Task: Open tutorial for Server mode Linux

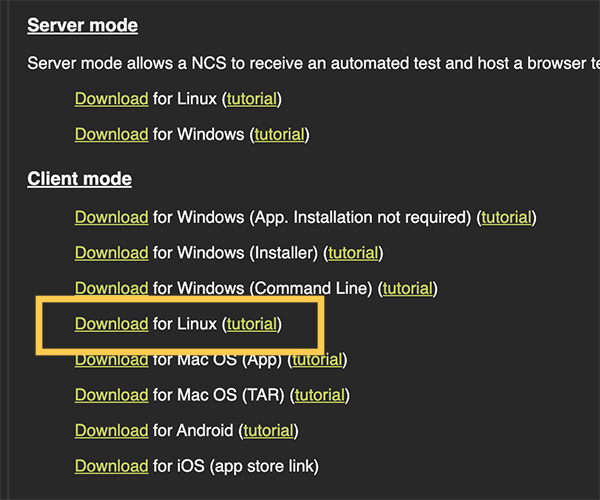Action: click(252, 99)
